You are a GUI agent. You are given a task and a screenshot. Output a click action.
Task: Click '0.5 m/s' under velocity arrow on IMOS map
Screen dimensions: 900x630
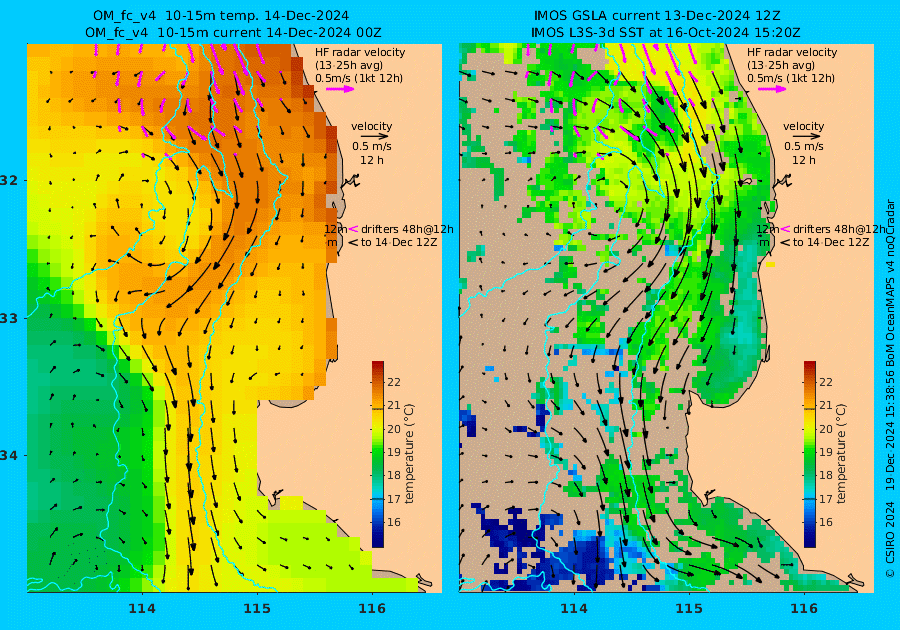[x=804, y=147]
